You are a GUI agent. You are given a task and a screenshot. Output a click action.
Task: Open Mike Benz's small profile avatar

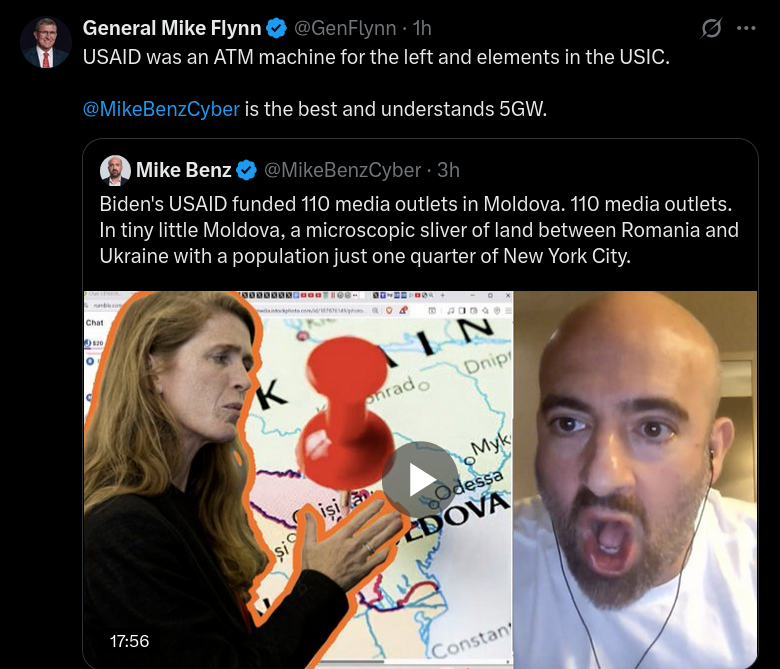[115, 171]
